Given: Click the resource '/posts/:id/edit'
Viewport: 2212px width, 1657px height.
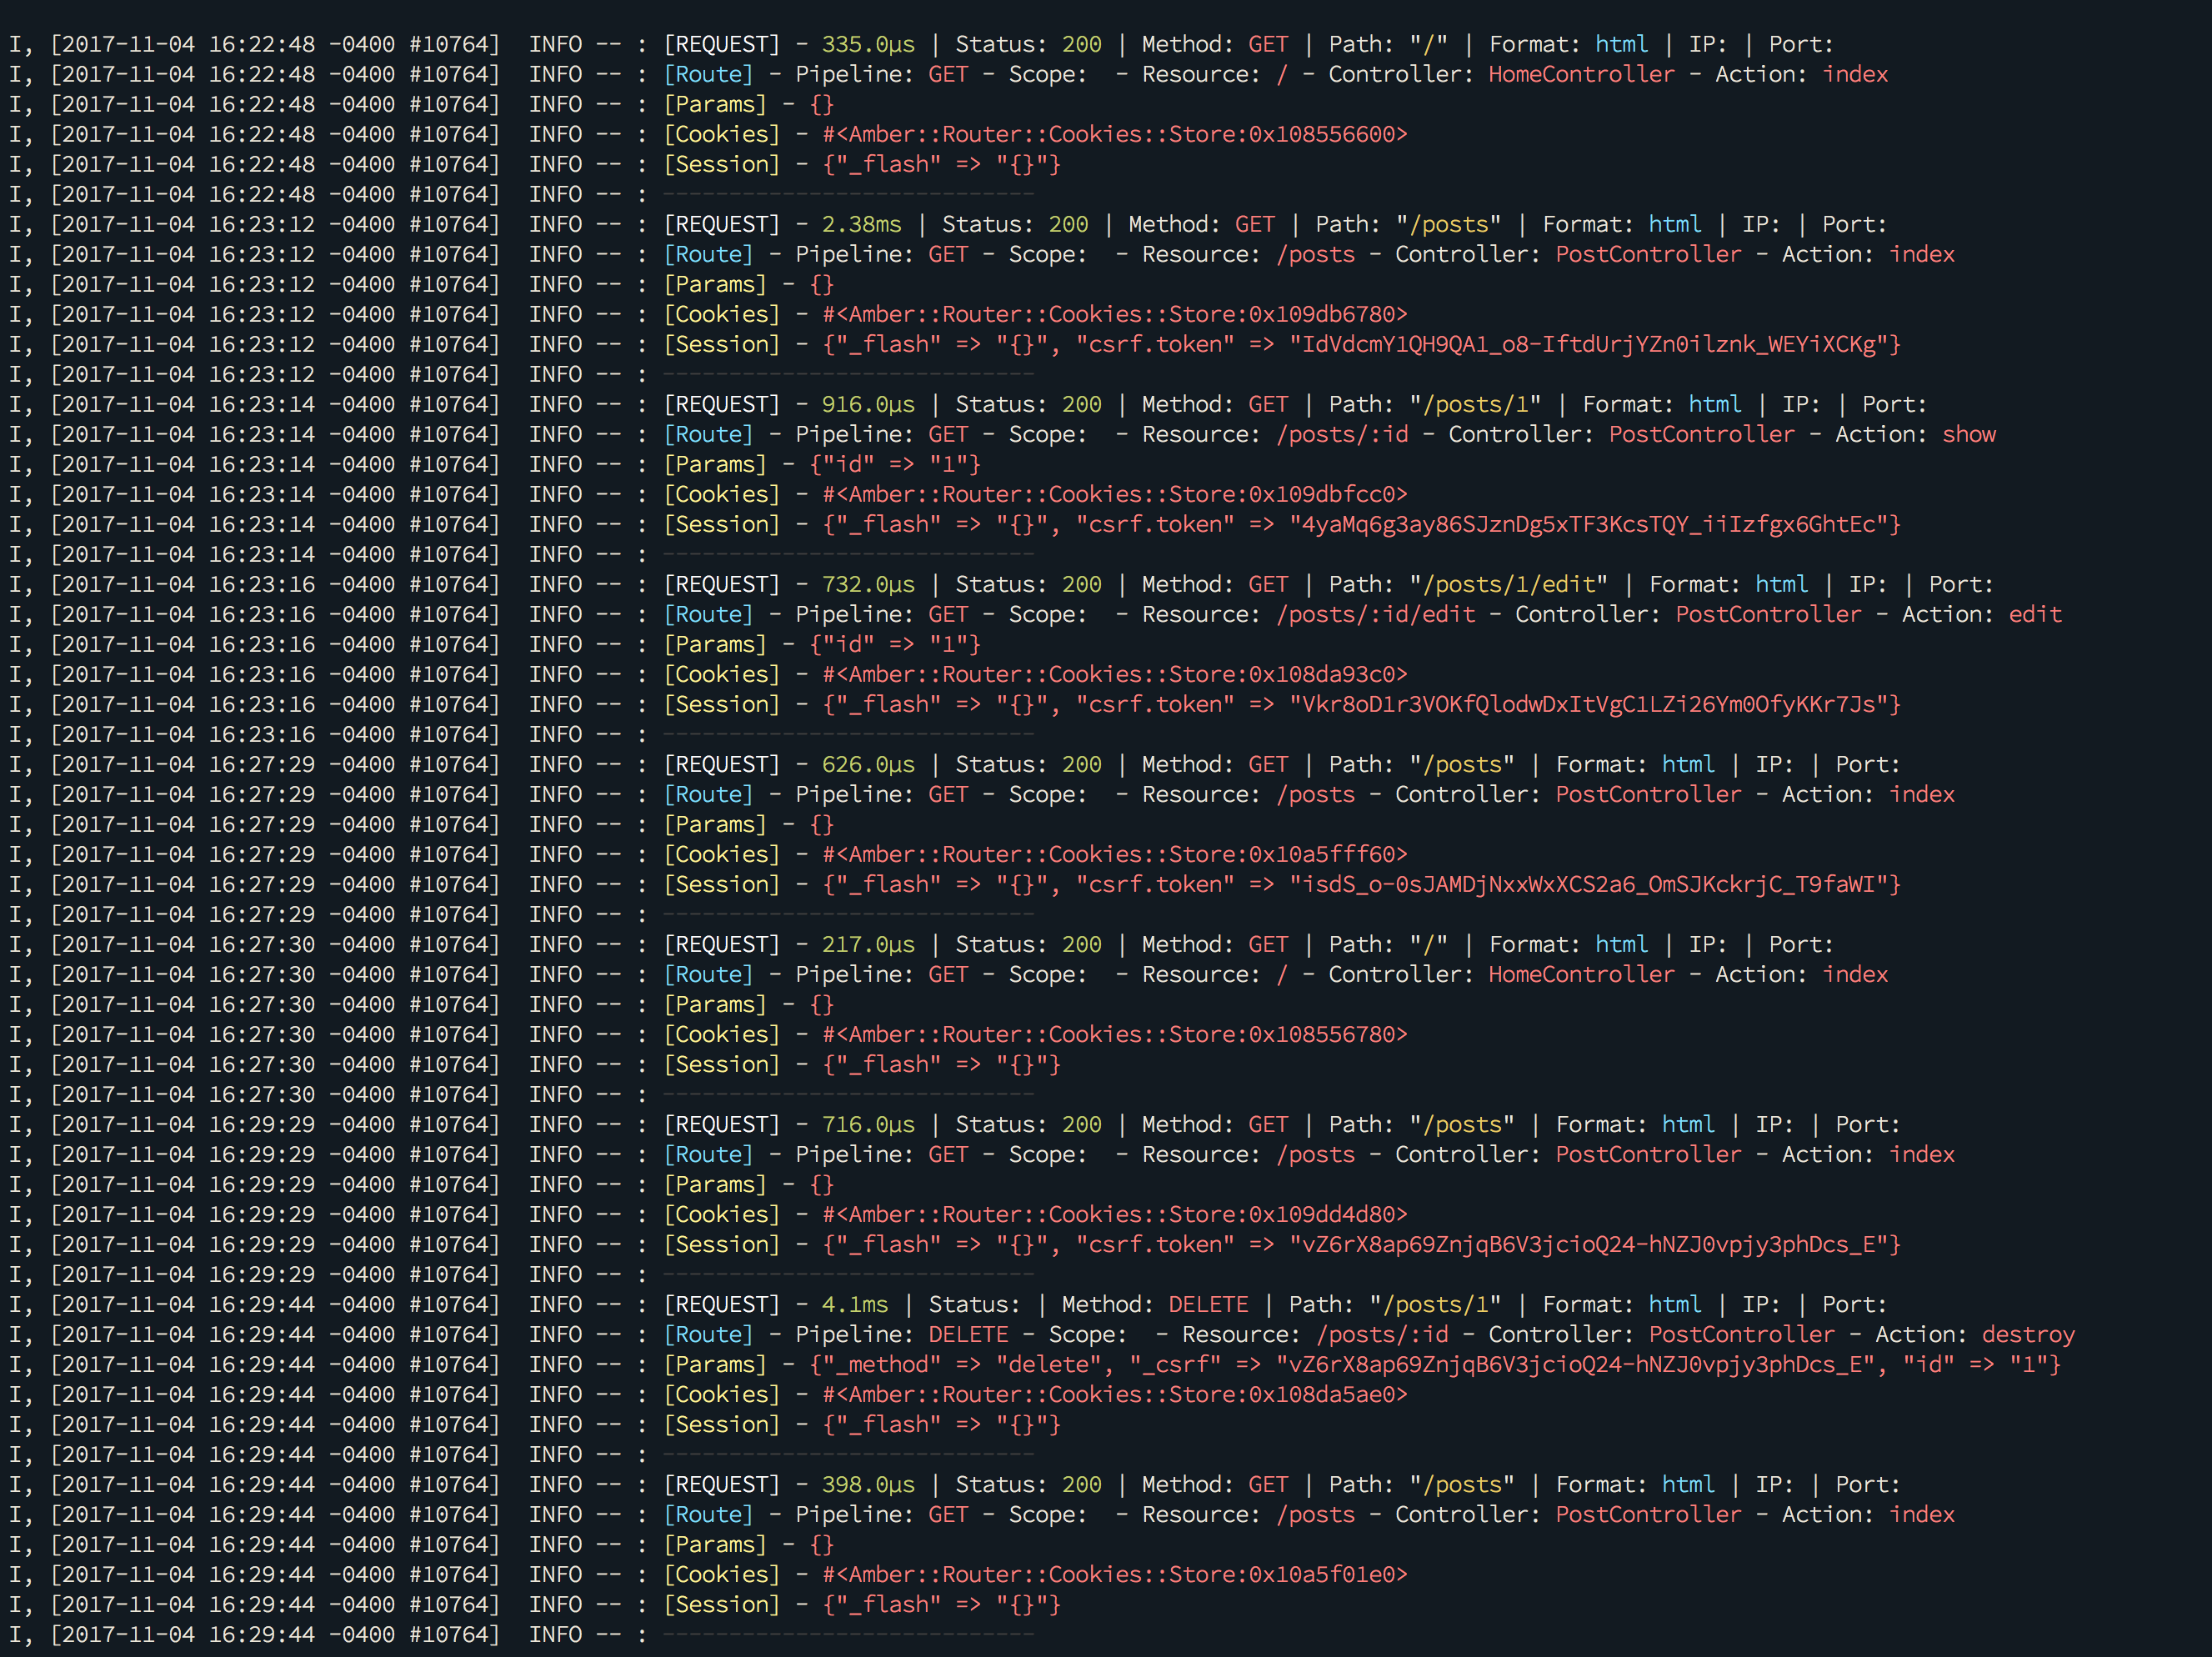Looking at the screenshot, I should coord(1375,614).
